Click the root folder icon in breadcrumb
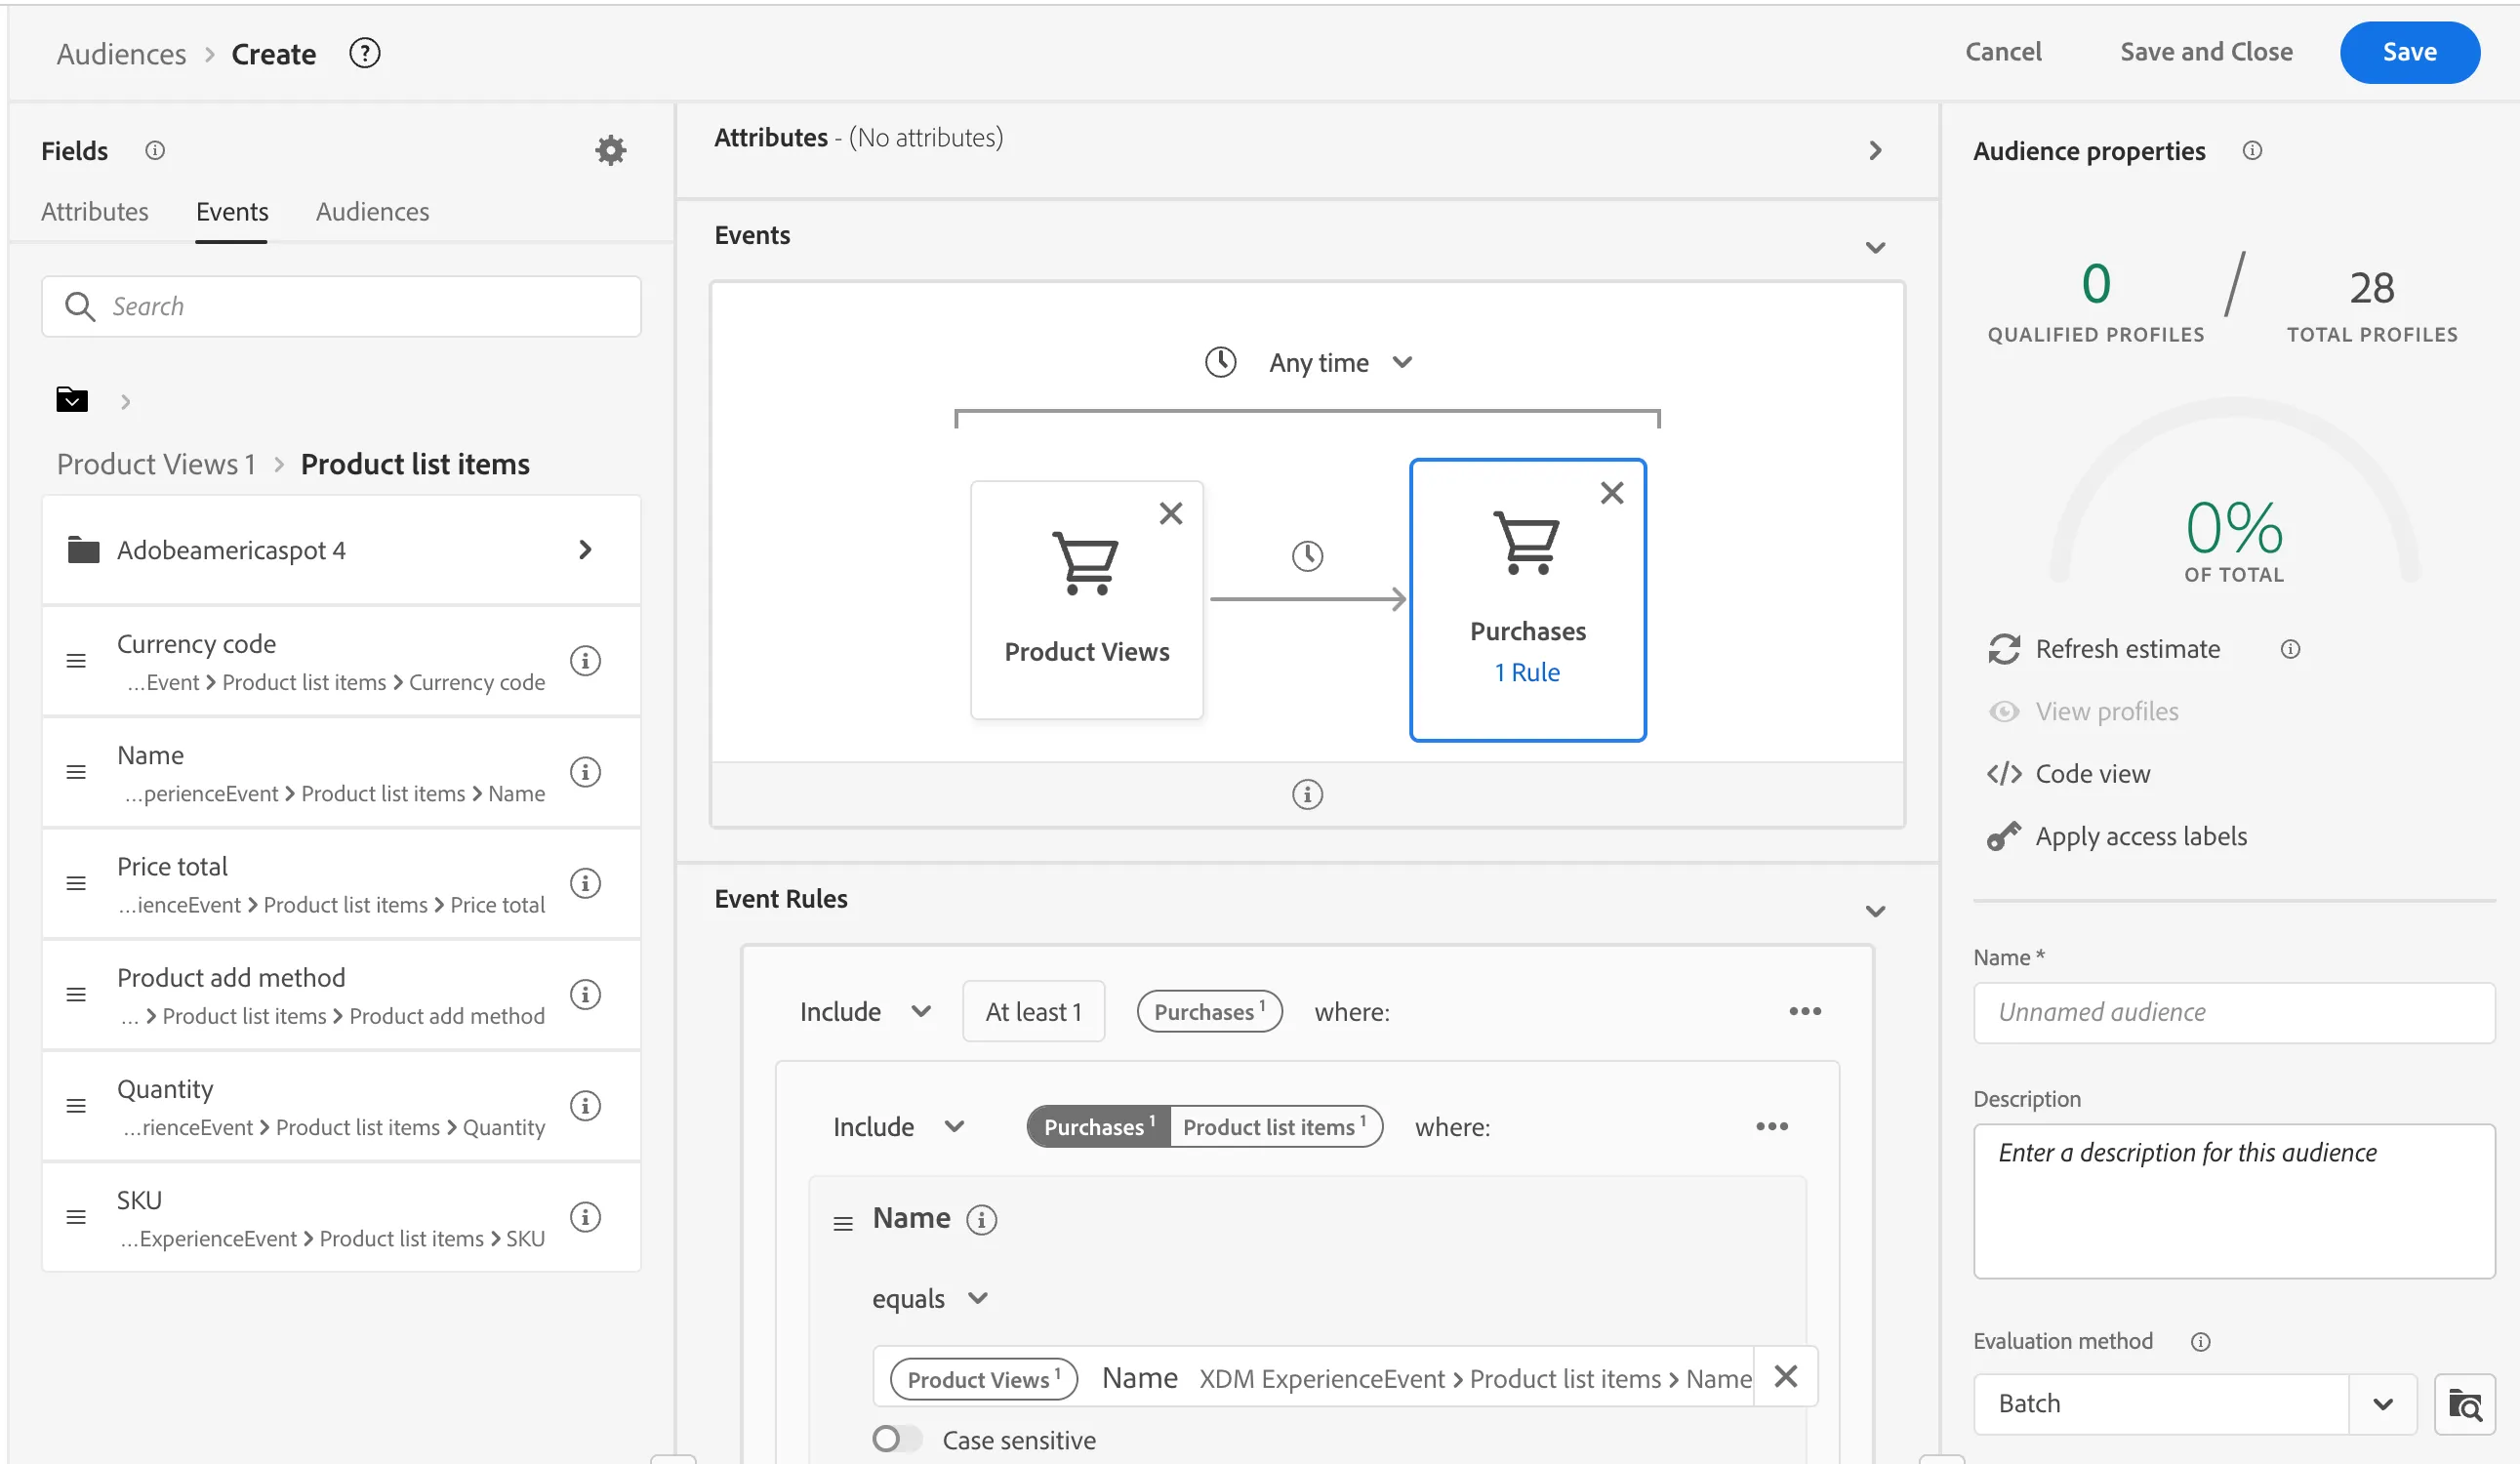 coord(72,400)
